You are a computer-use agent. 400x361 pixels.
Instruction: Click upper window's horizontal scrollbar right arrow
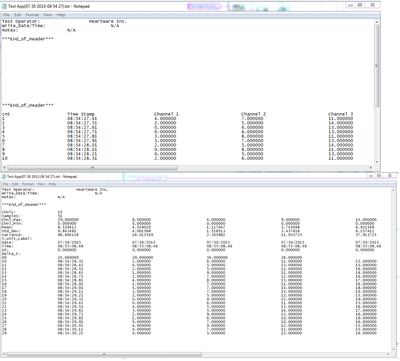pyautogui.click(x=371, y=168)
